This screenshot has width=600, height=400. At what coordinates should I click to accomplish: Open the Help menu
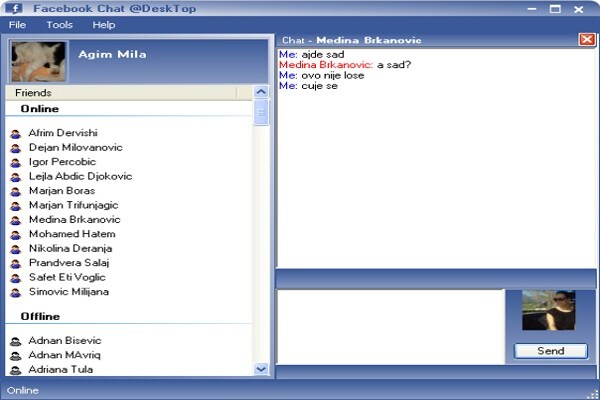click(104, 25)
